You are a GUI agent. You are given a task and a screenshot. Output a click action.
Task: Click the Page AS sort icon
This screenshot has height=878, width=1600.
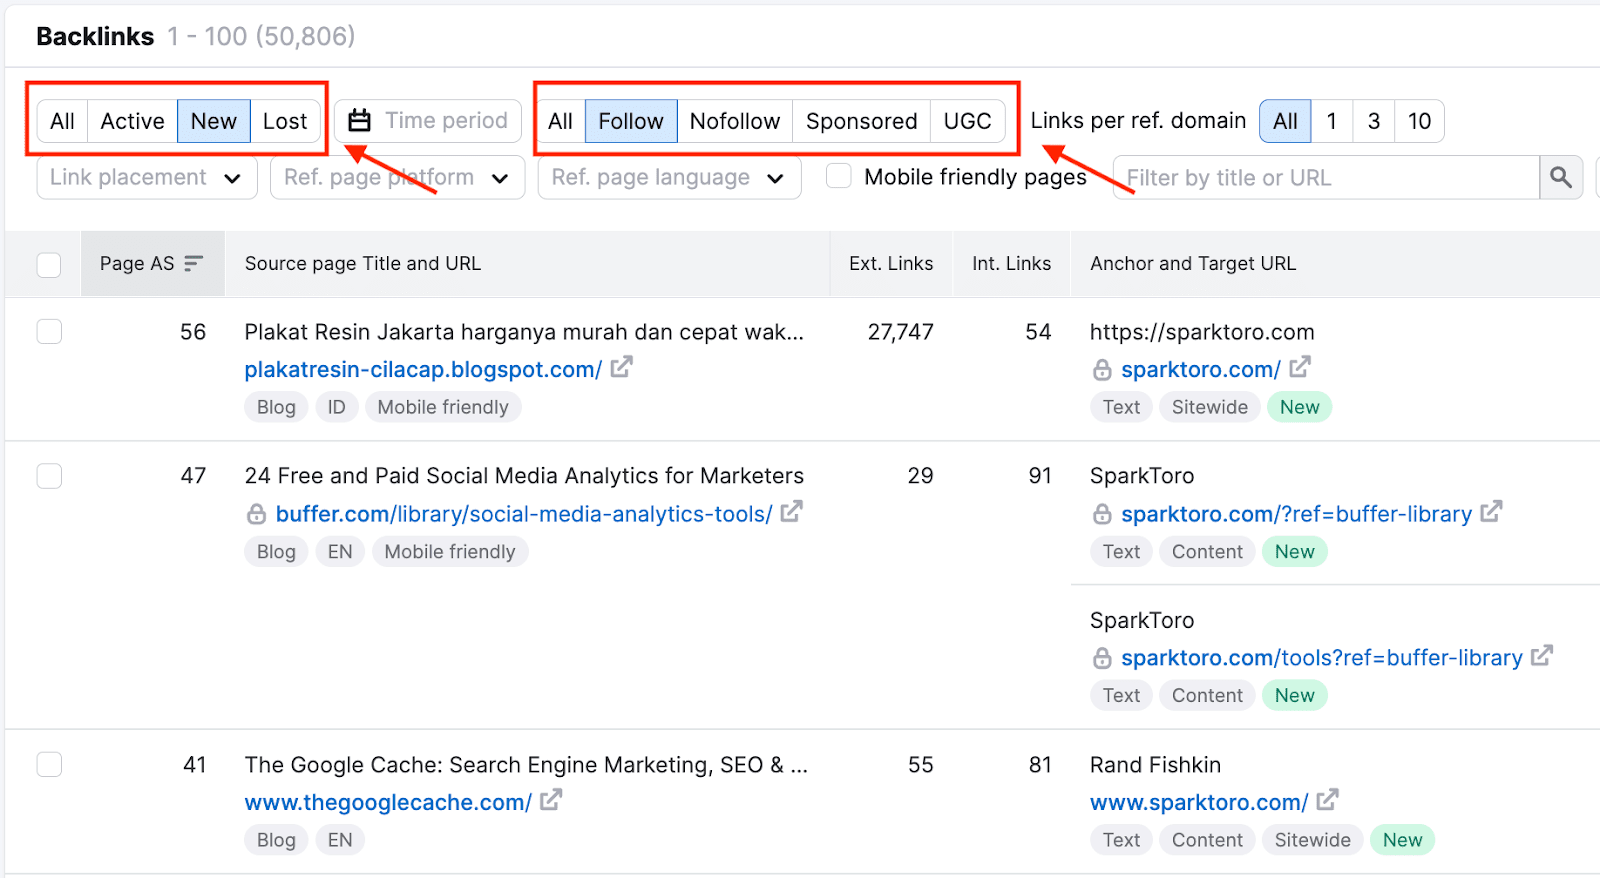(x=194, y=263)
